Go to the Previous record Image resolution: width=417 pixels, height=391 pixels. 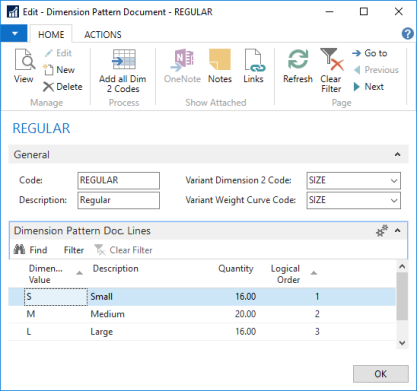click(x=376, y=70)
